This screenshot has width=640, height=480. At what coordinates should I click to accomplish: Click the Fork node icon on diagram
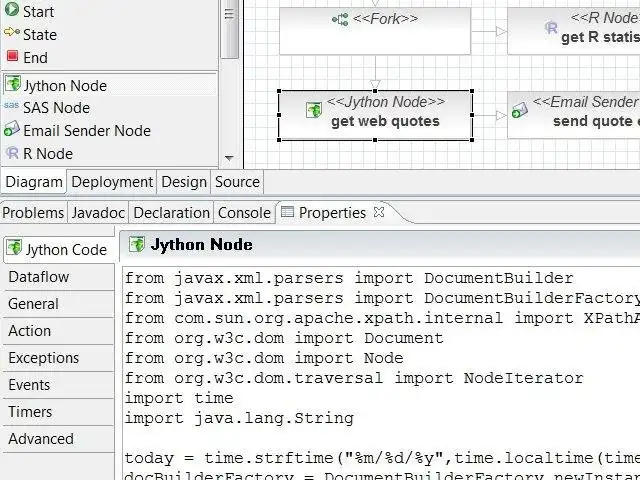(340, 19)
